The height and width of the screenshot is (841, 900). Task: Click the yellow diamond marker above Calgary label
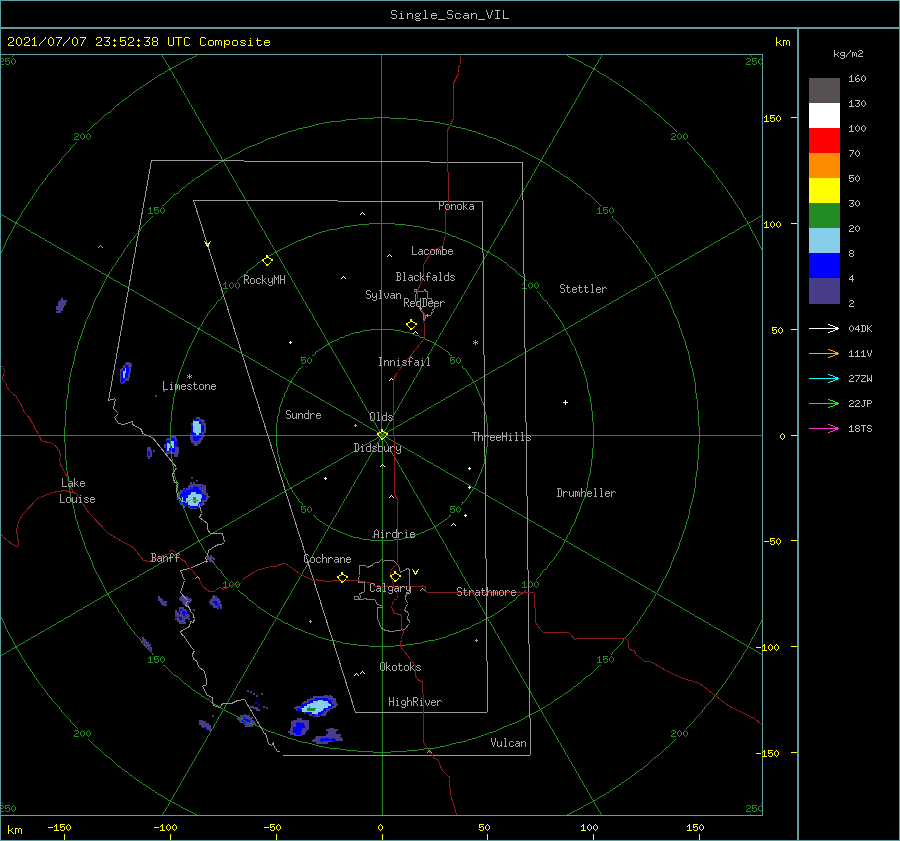pyautogui.click(x=395, y=576)
